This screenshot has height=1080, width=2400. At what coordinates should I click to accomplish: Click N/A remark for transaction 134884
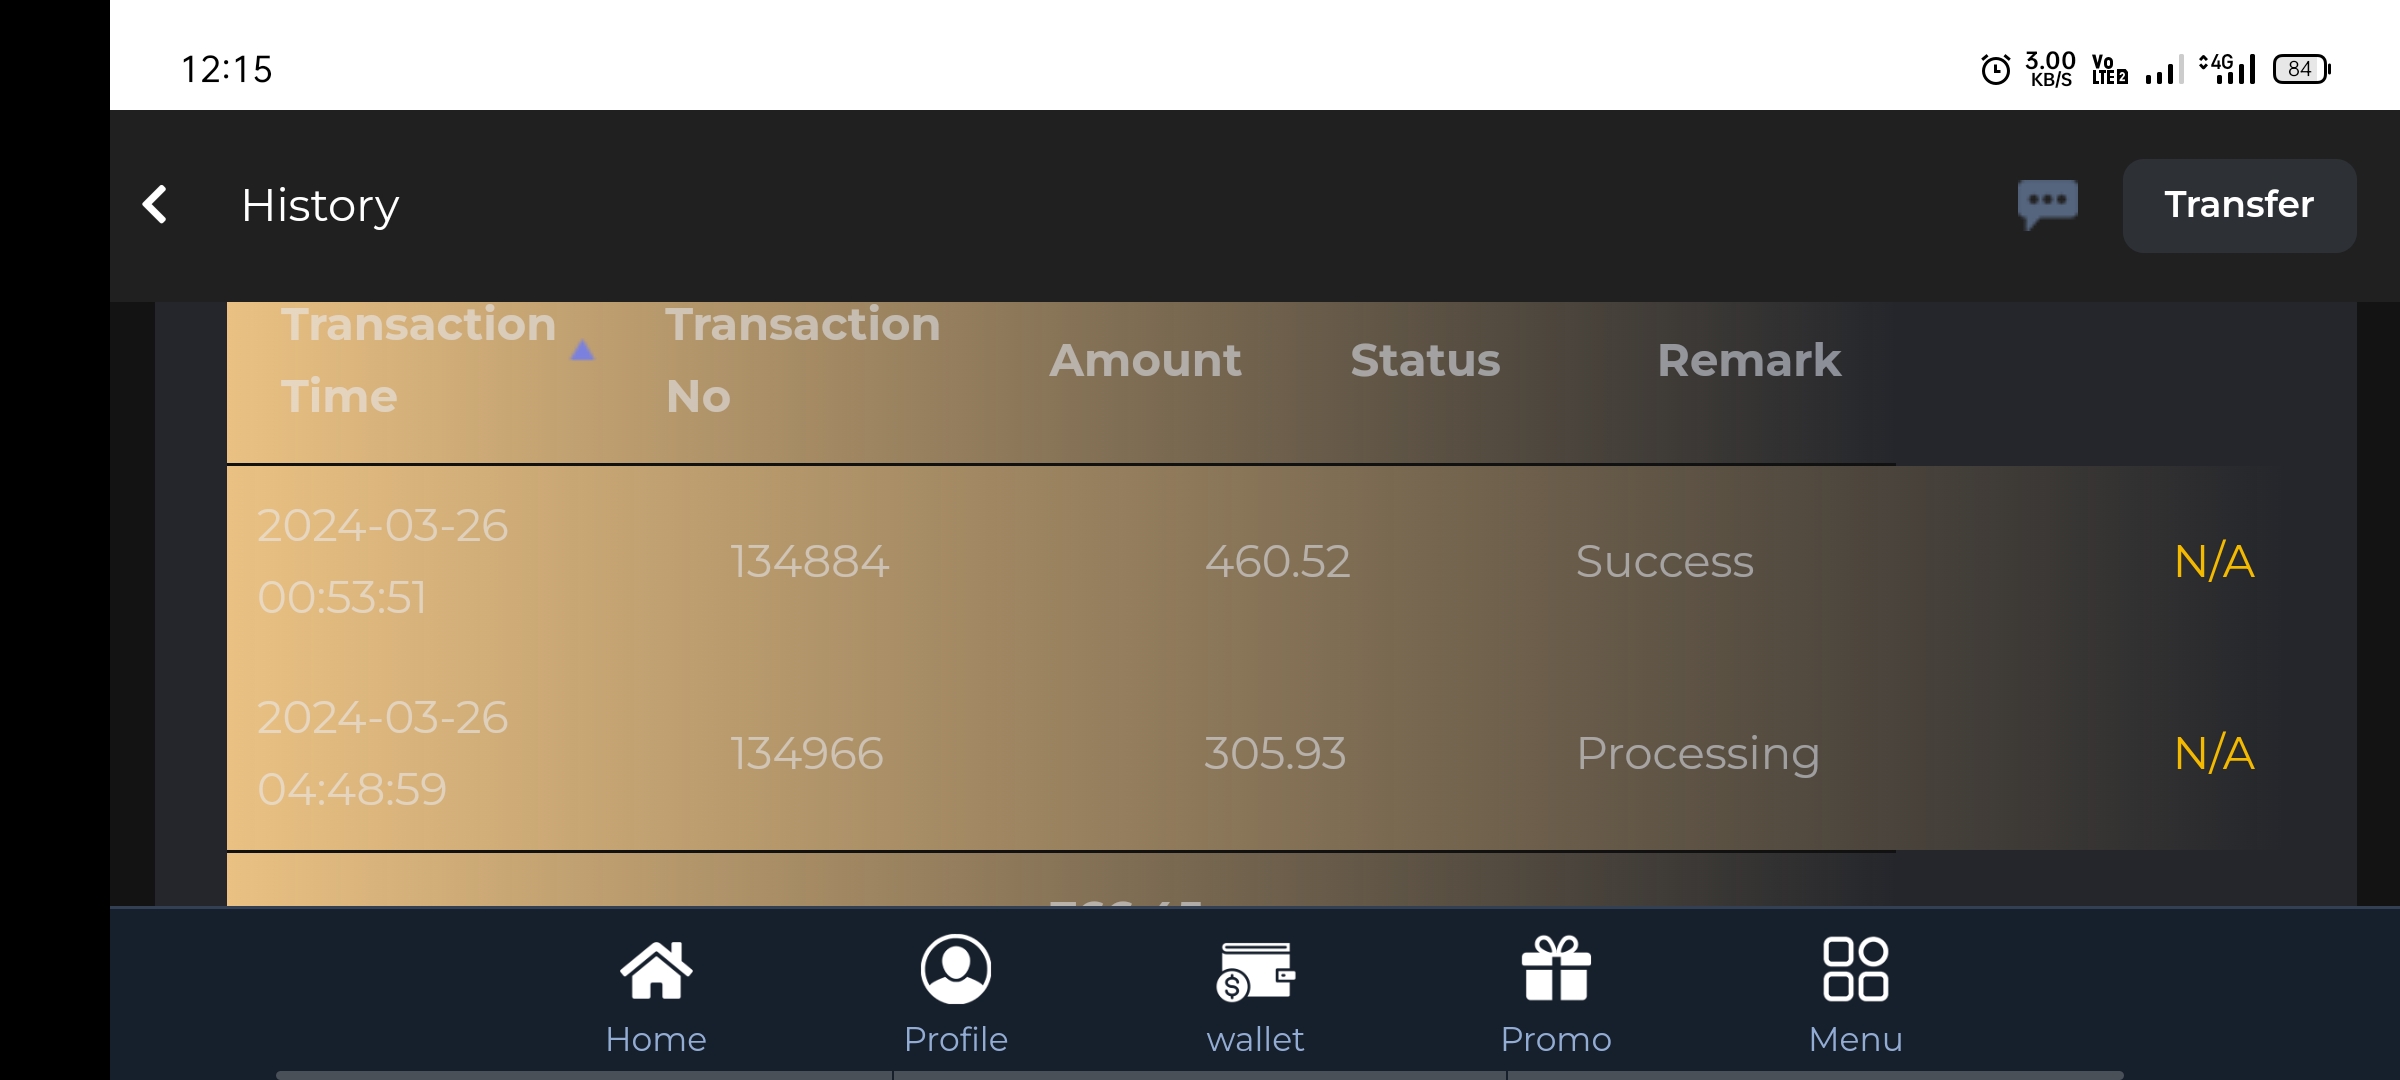pyautogui.click(x=2214, y=561)
